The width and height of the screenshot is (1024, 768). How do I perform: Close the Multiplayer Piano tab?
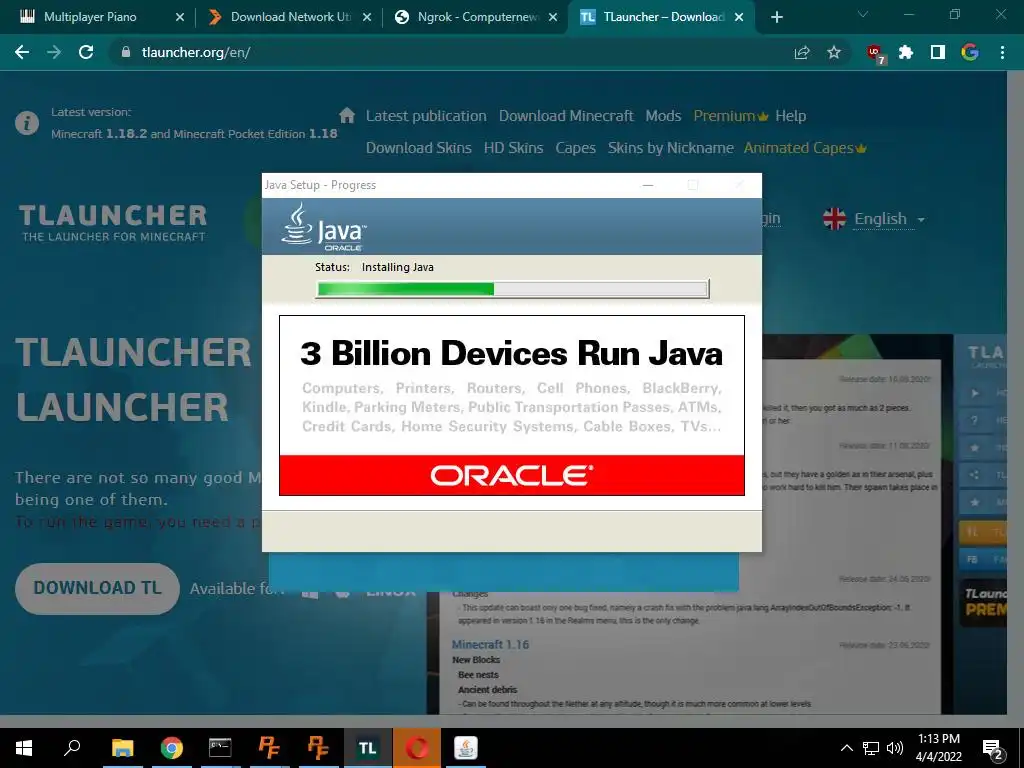(x=180, y=17)
